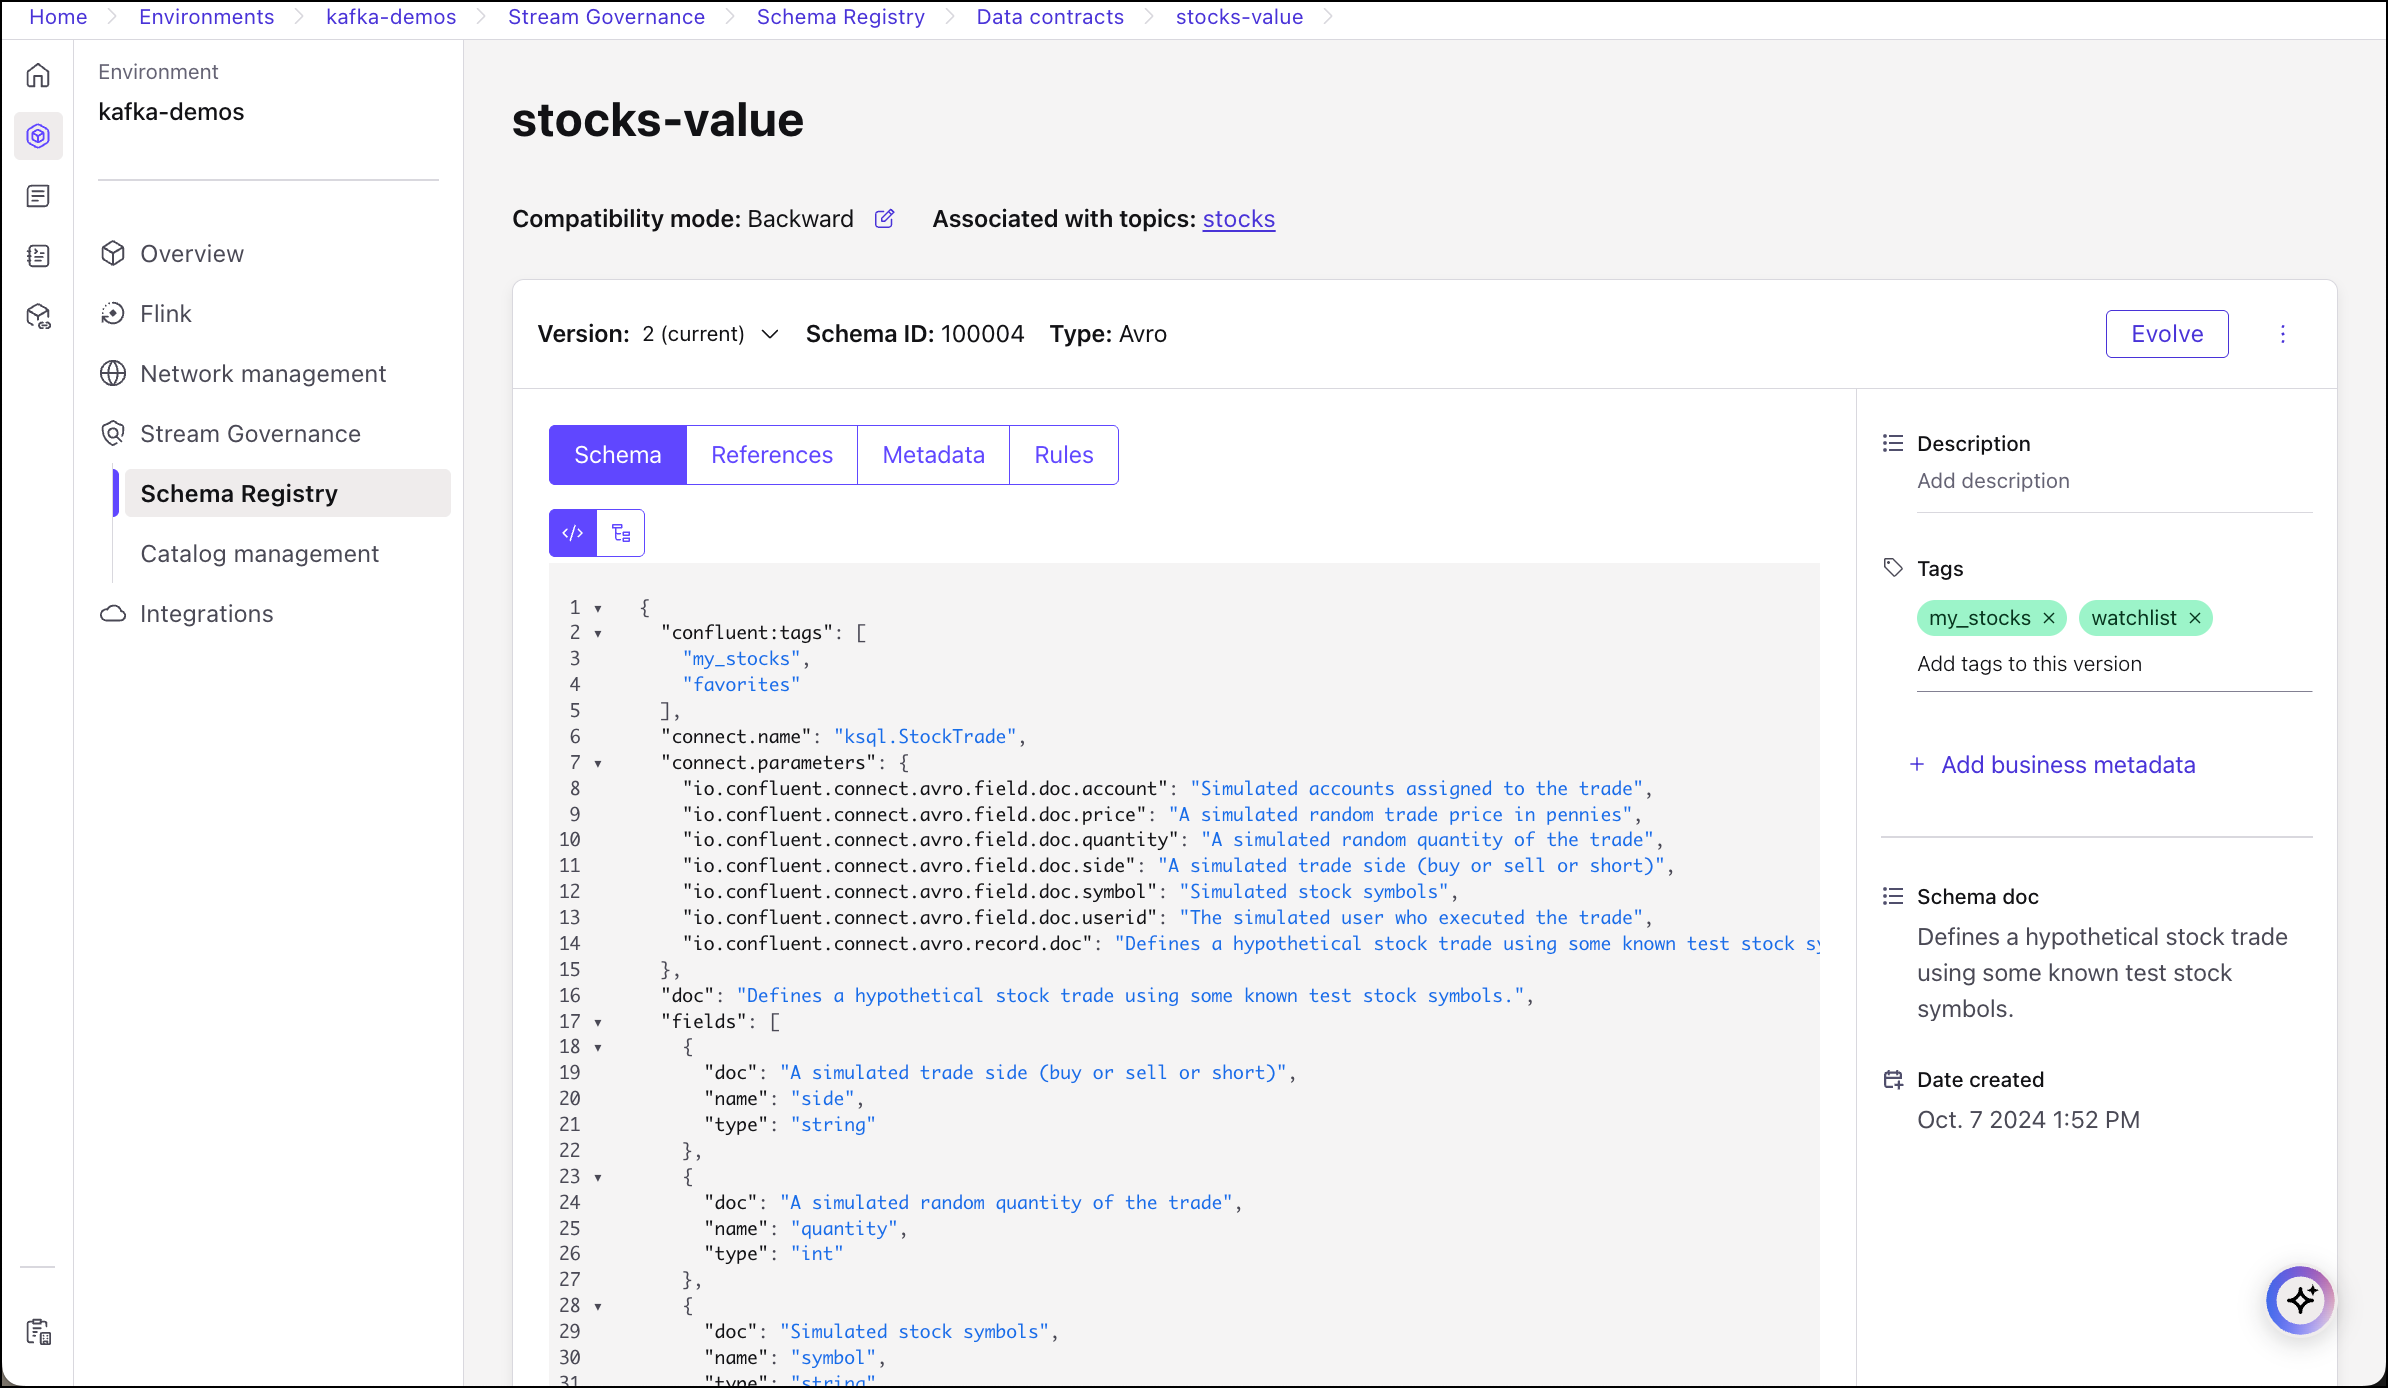Open the Rules tab
This screenshot has height=1388, width=2388.
(x=1063, y=455)
